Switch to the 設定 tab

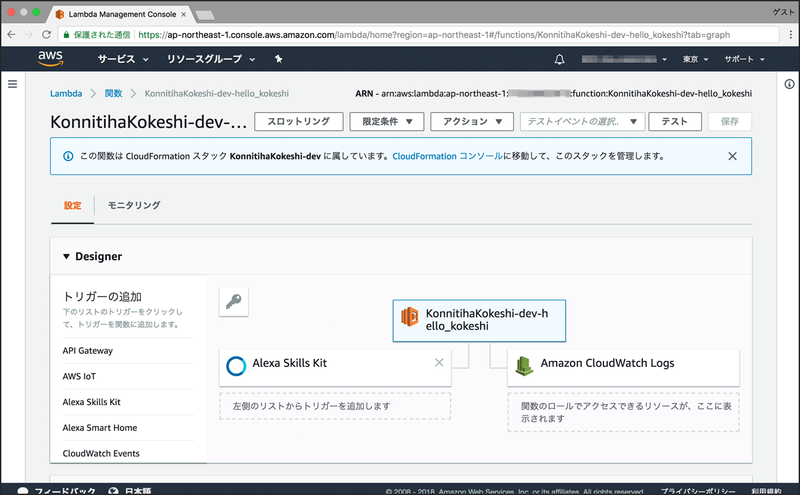point(72,205)
